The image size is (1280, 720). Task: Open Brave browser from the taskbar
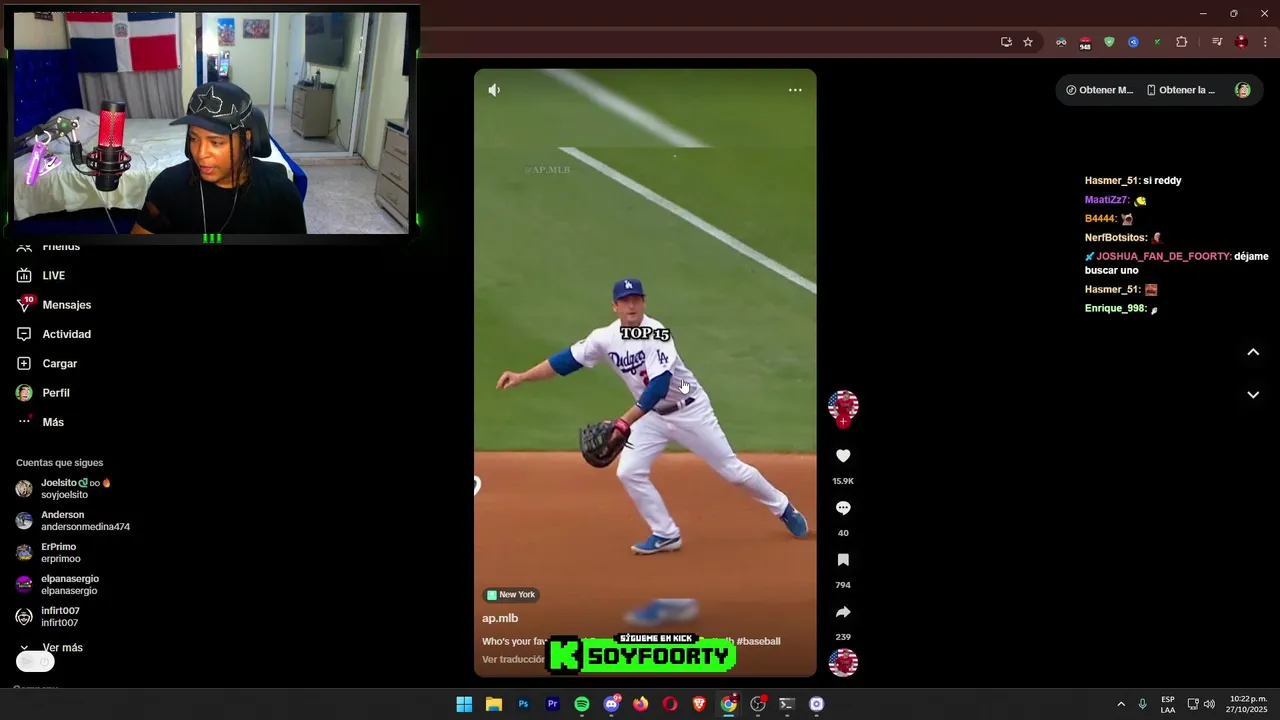click(x=699, y=704)
